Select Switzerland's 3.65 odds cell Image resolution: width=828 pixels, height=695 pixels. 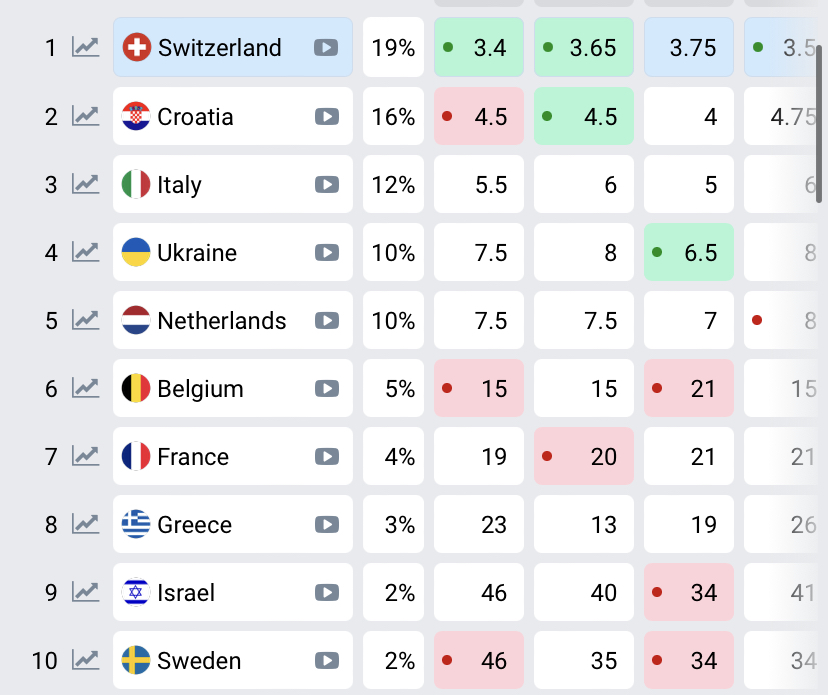click(584, 47)
